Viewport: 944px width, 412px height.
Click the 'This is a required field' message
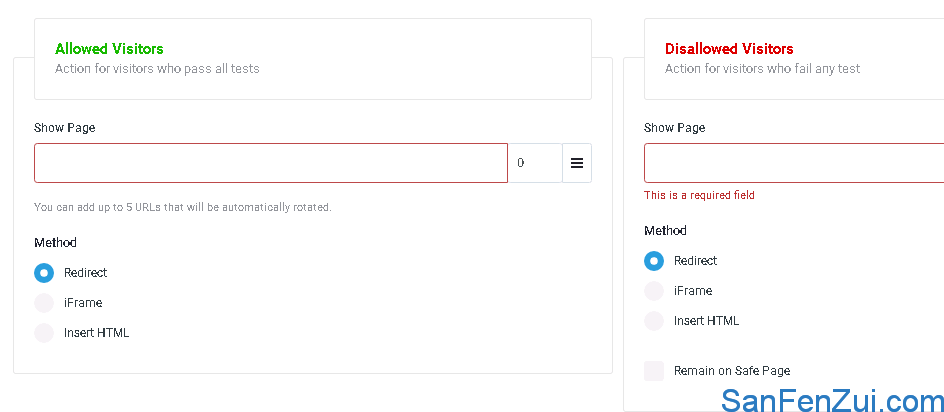click(699, 195)
